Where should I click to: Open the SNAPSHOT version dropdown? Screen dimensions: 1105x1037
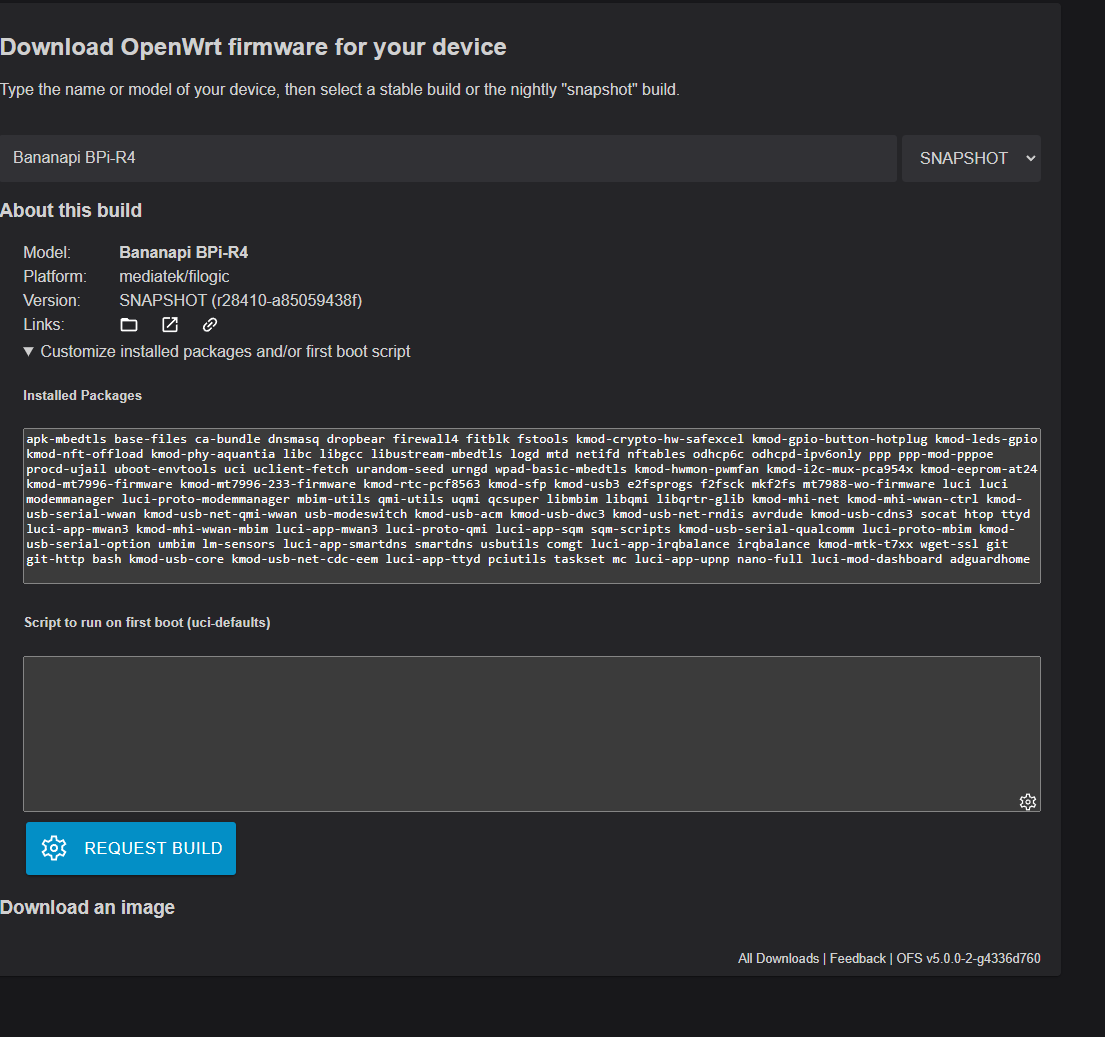(971, 159)
